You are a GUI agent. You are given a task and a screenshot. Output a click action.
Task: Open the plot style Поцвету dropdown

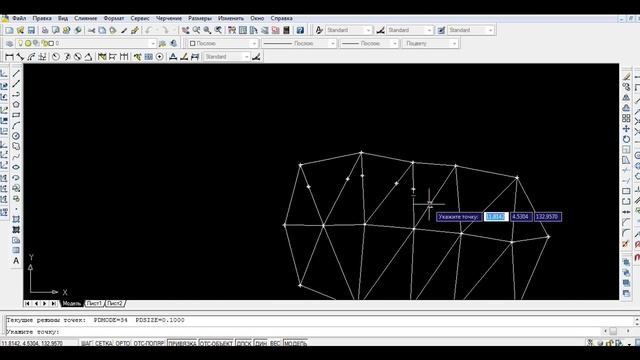(430, 43)
